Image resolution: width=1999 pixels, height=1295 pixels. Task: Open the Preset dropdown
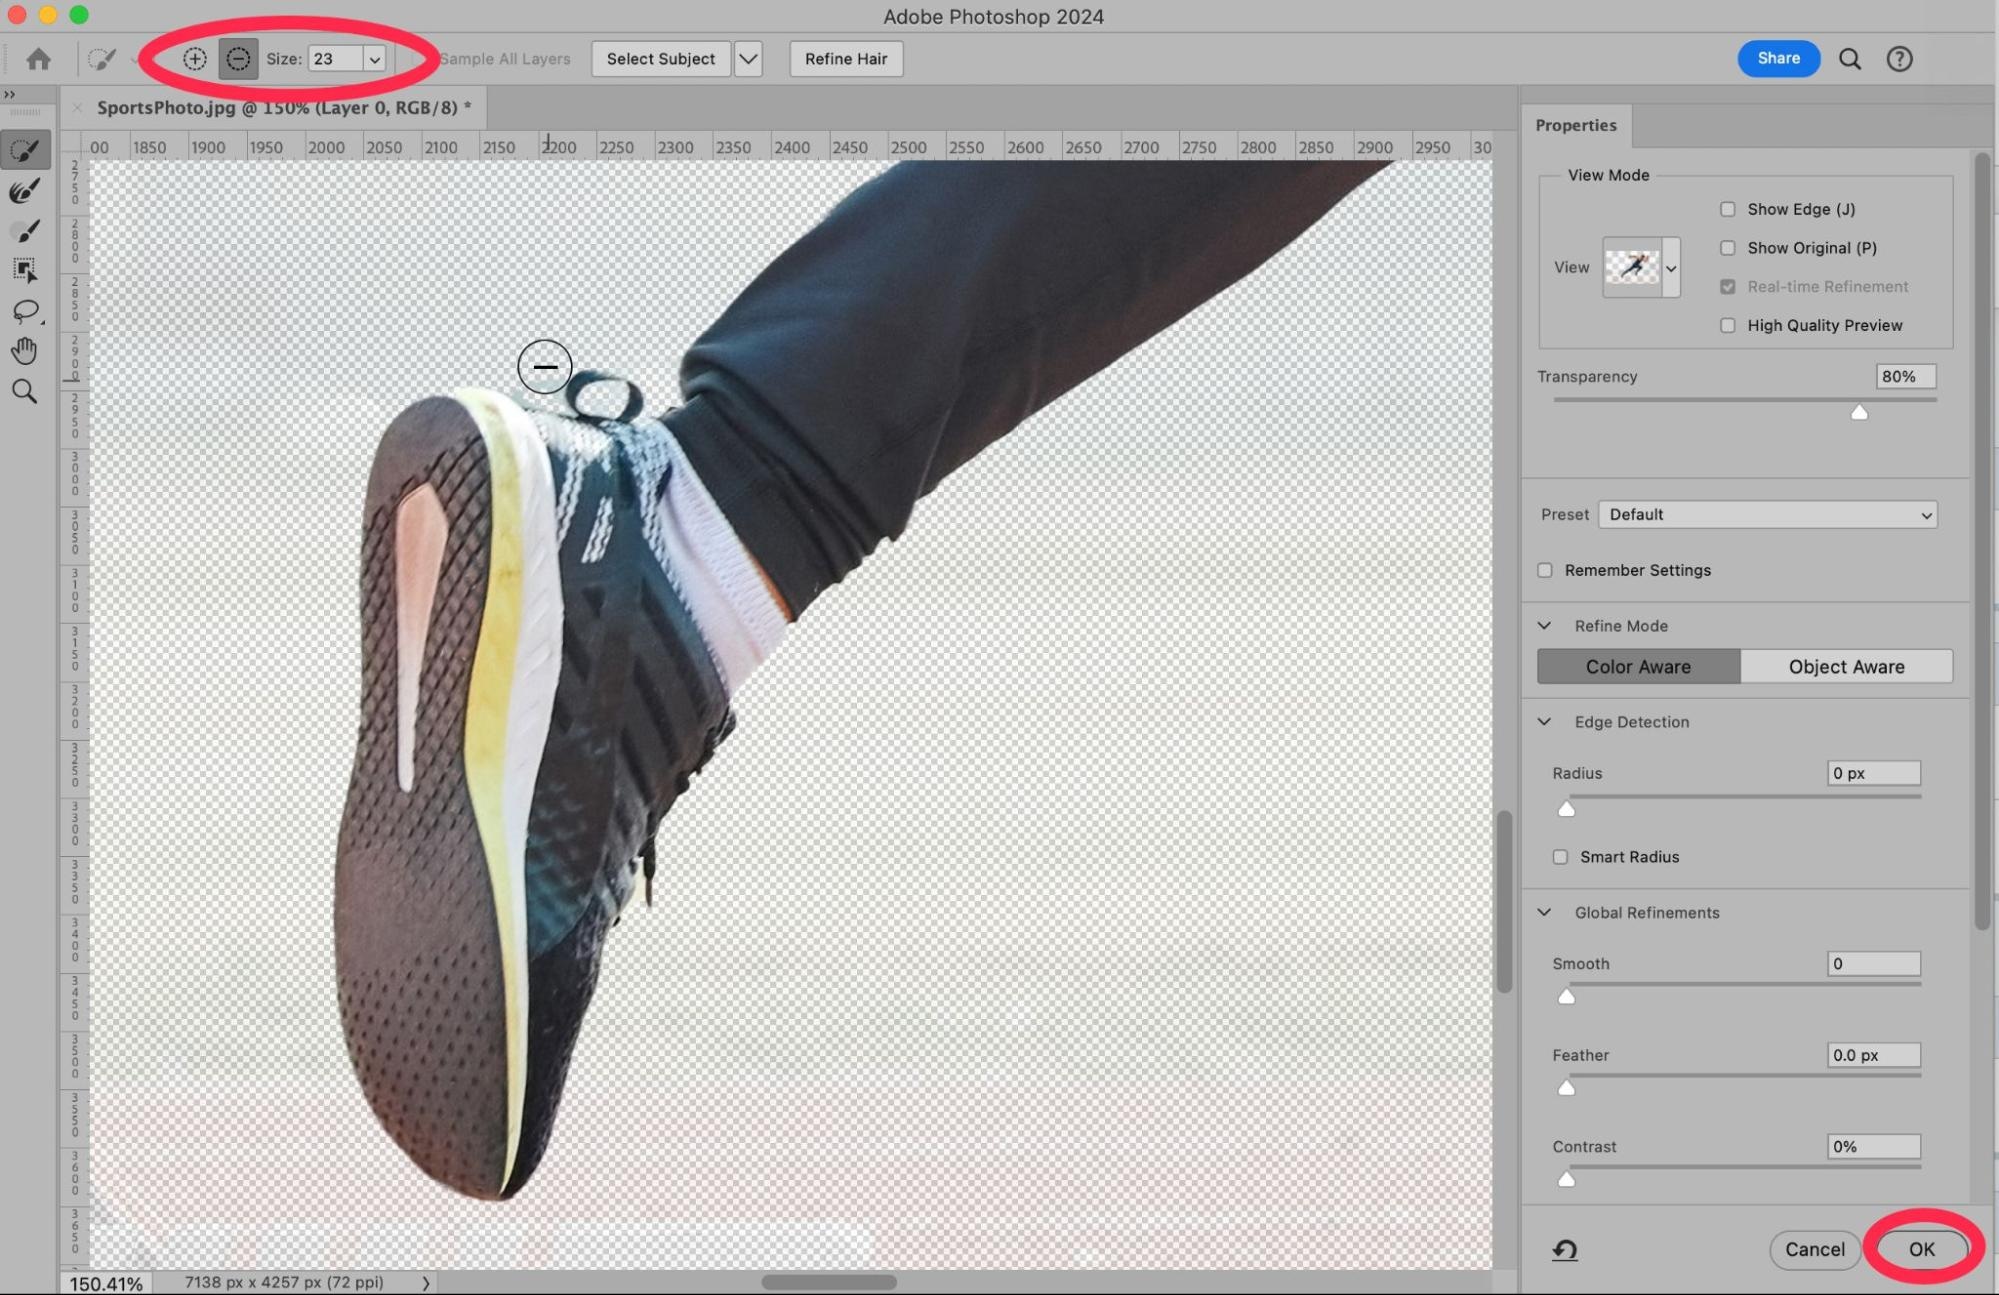[1767, 515]
